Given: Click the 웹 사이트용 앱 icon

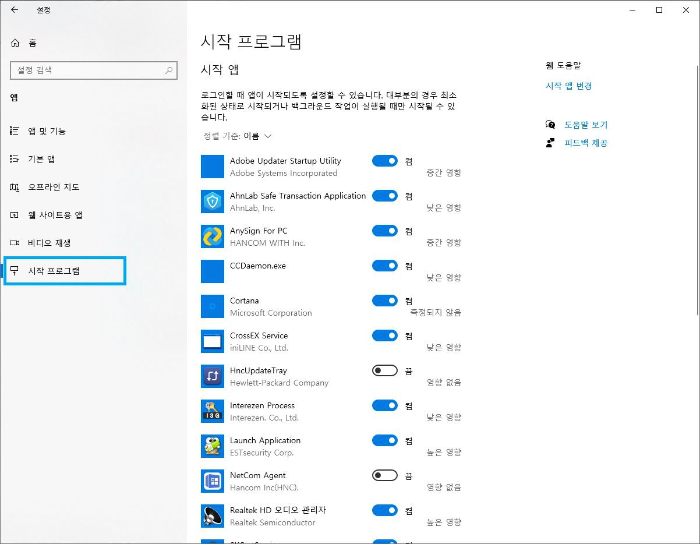Looking at the screenshot, I should click(14, 215).
